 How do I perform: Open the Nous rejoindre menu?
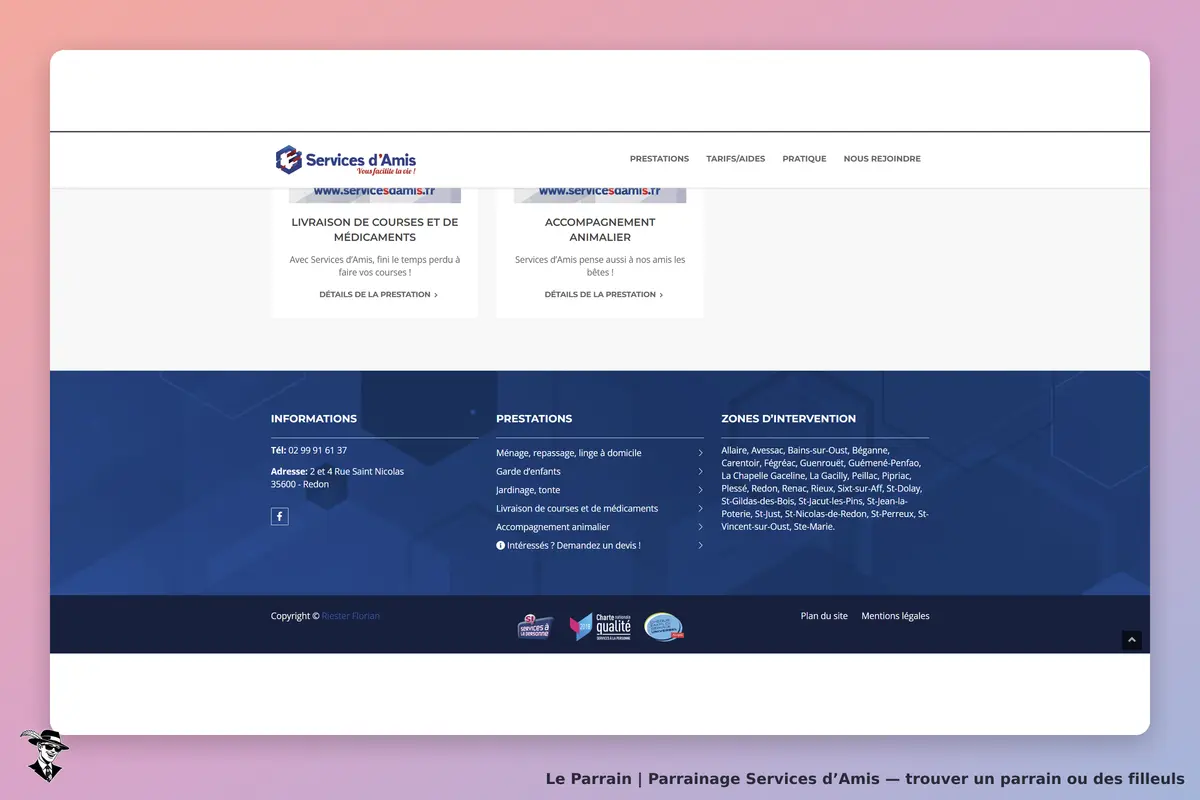[x=882, y=159]
